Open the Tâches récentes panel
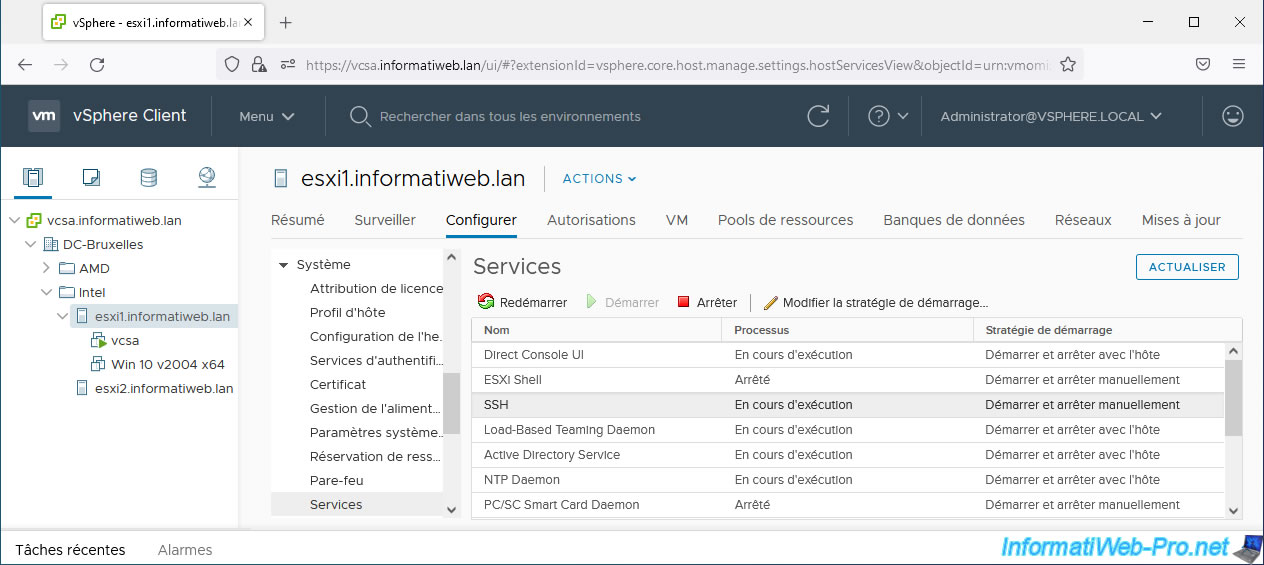1264x565 pixels. pos(70,549)
